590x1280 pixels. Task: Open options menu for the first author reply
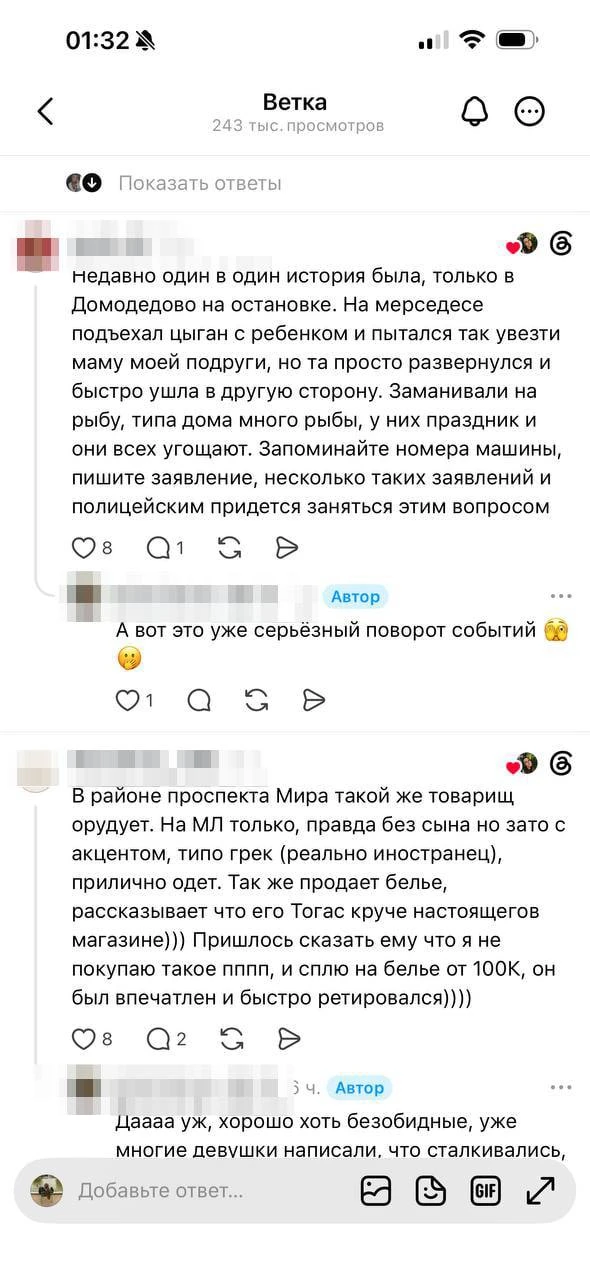(x=560, y=597)
